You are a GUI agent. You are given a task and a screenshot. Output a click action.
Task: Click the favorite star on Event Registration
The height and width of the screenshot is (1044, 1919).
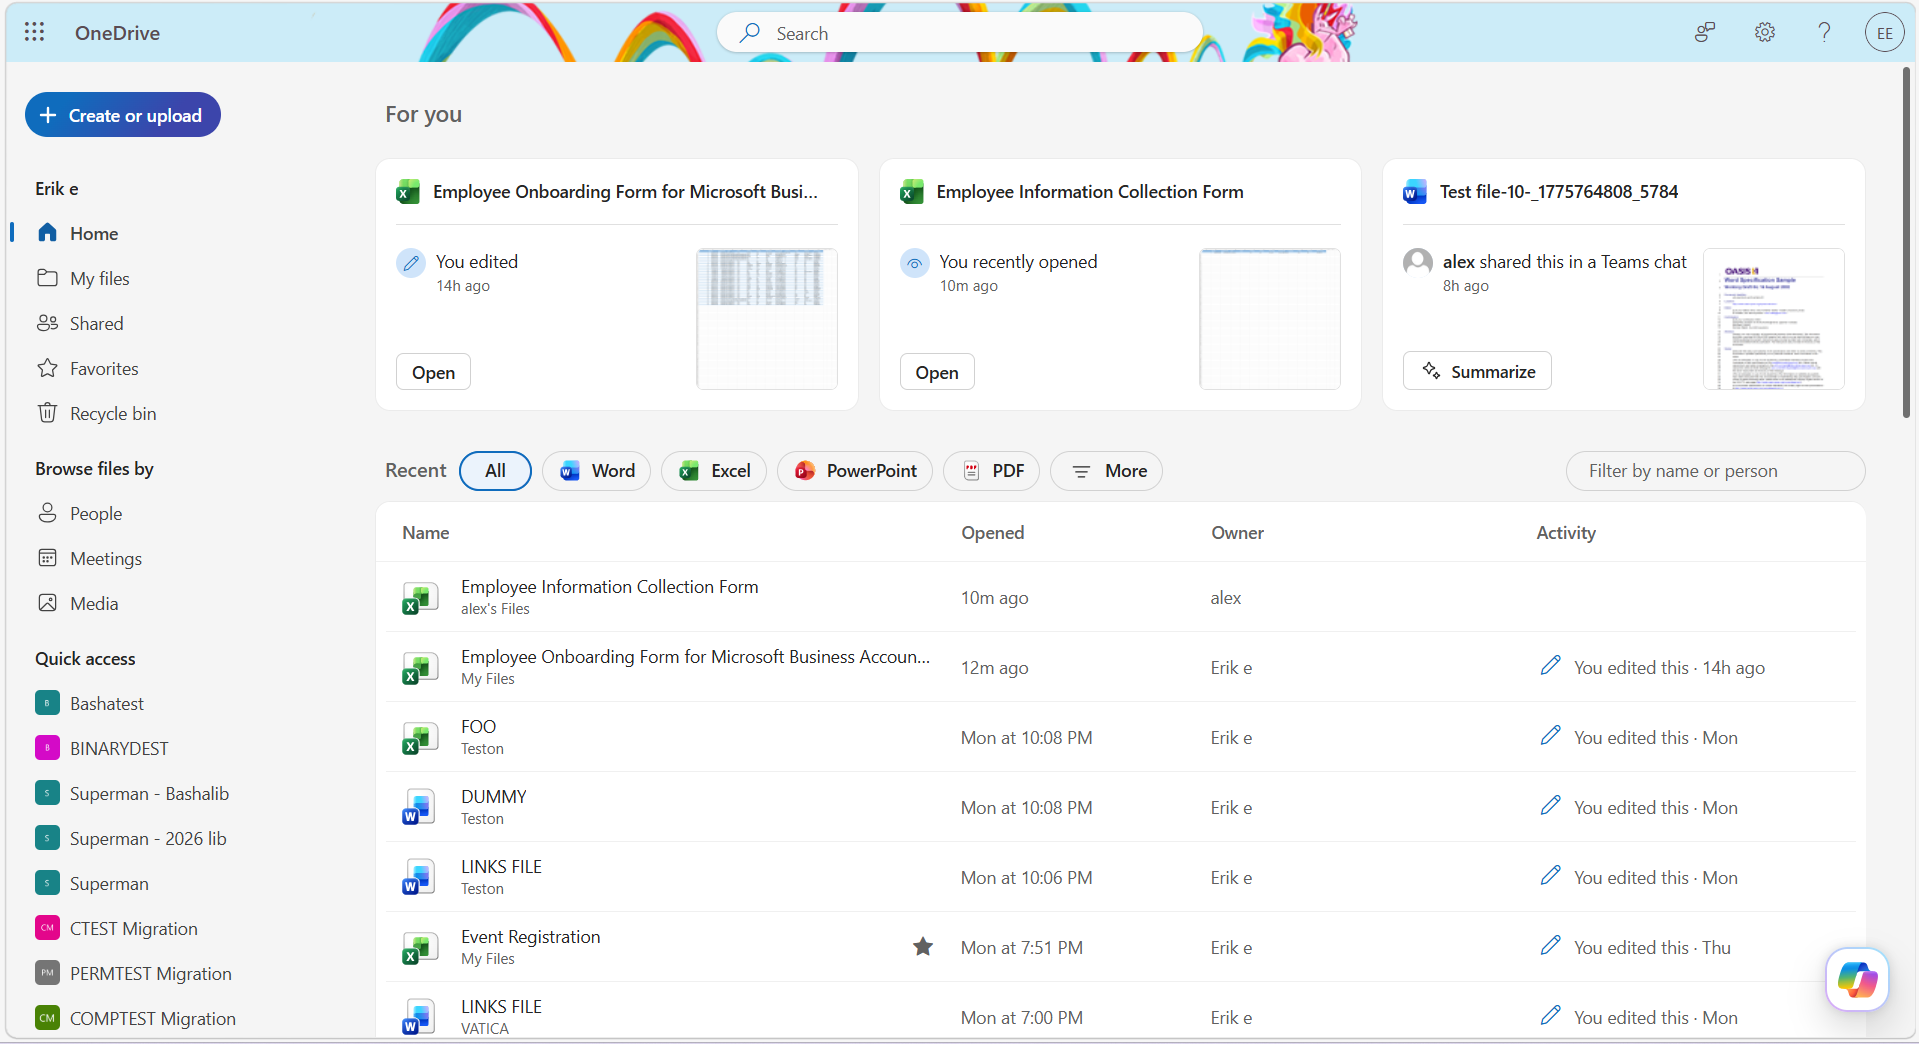tap(923, 947)
